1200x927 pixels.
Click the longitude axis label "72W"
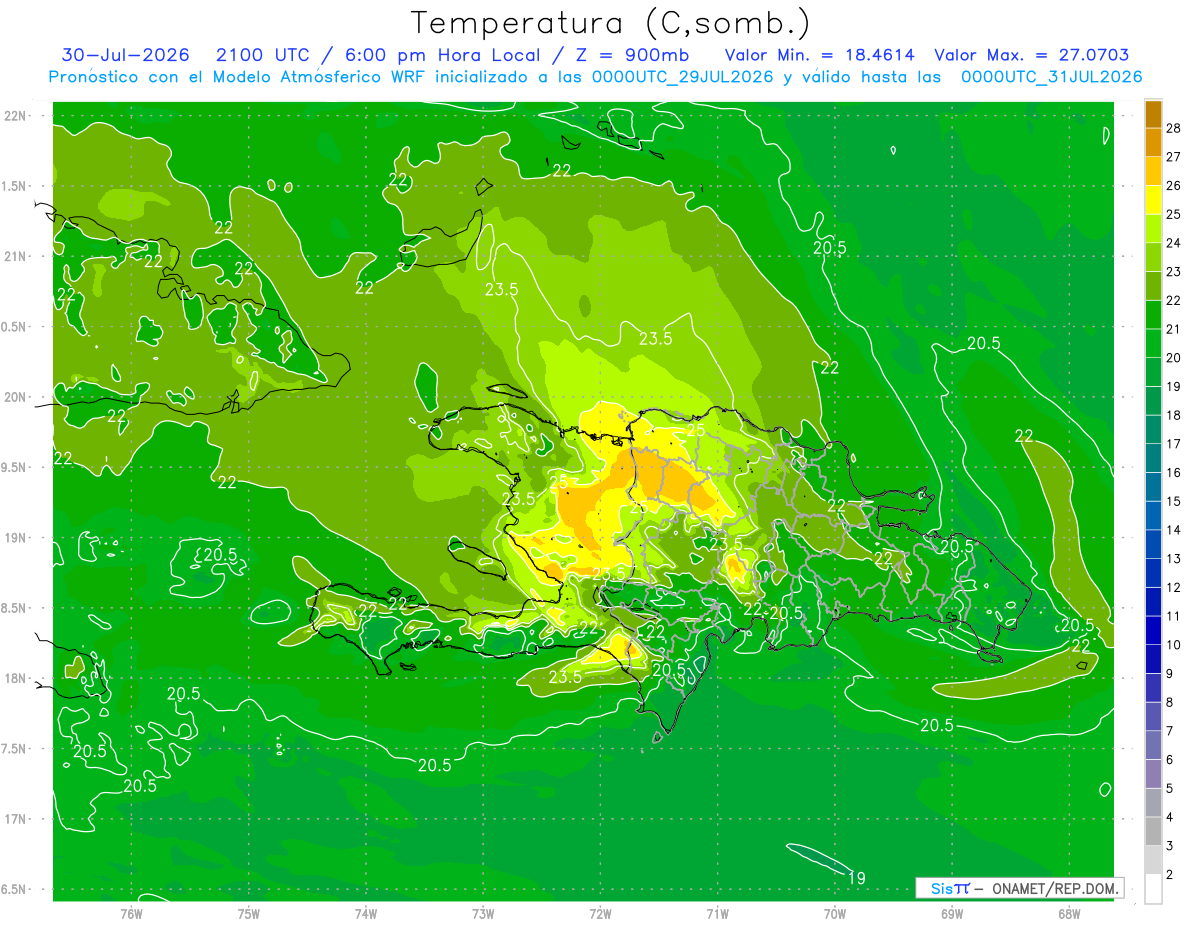point(600,913)
